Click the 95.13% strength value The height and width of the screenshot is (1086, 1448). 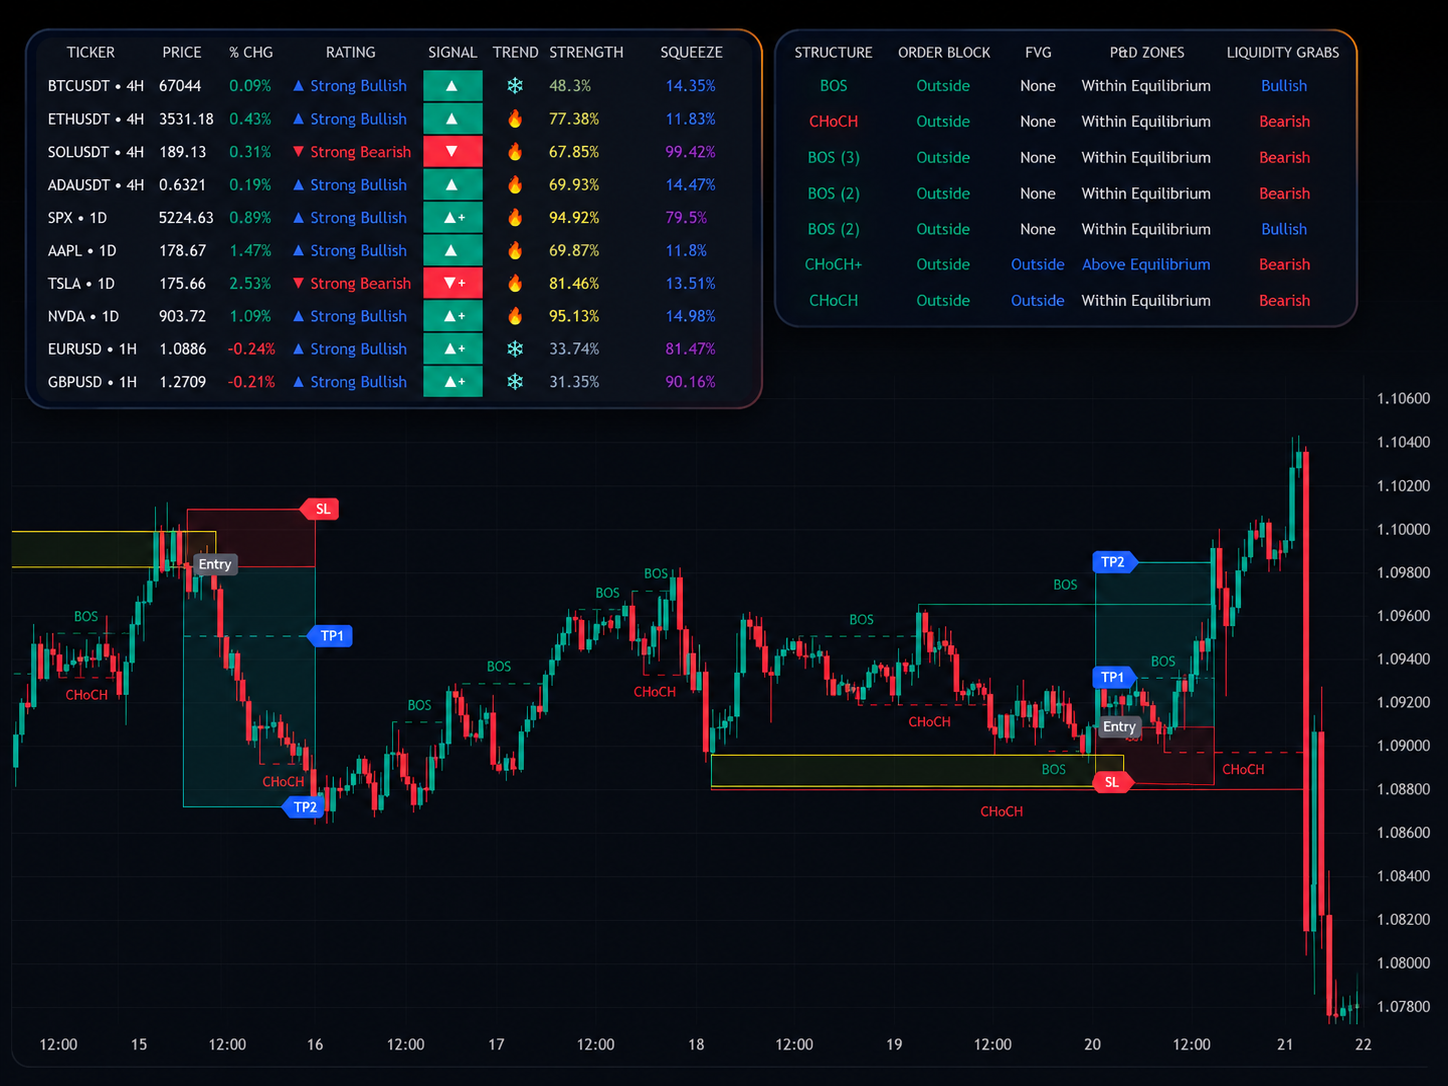coord(574,316)
